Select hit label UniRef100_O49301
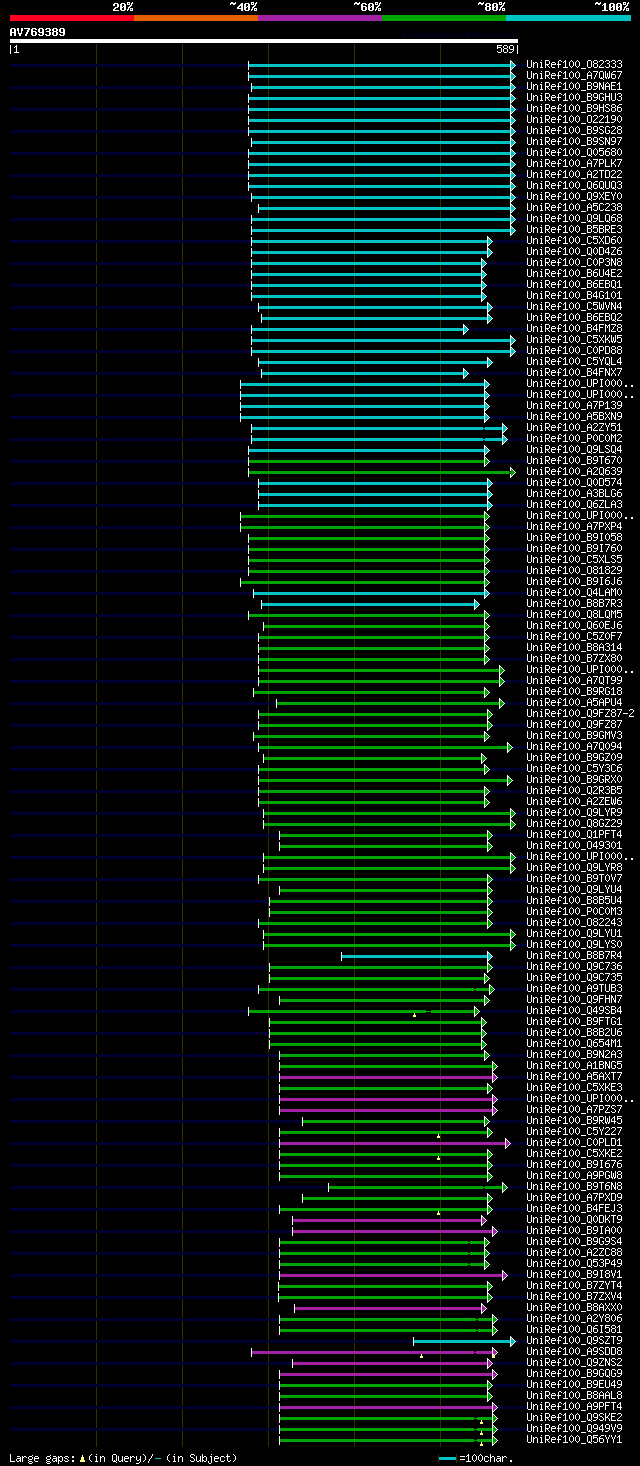The width and height of the screenshot is (640, 1466). 574,846
